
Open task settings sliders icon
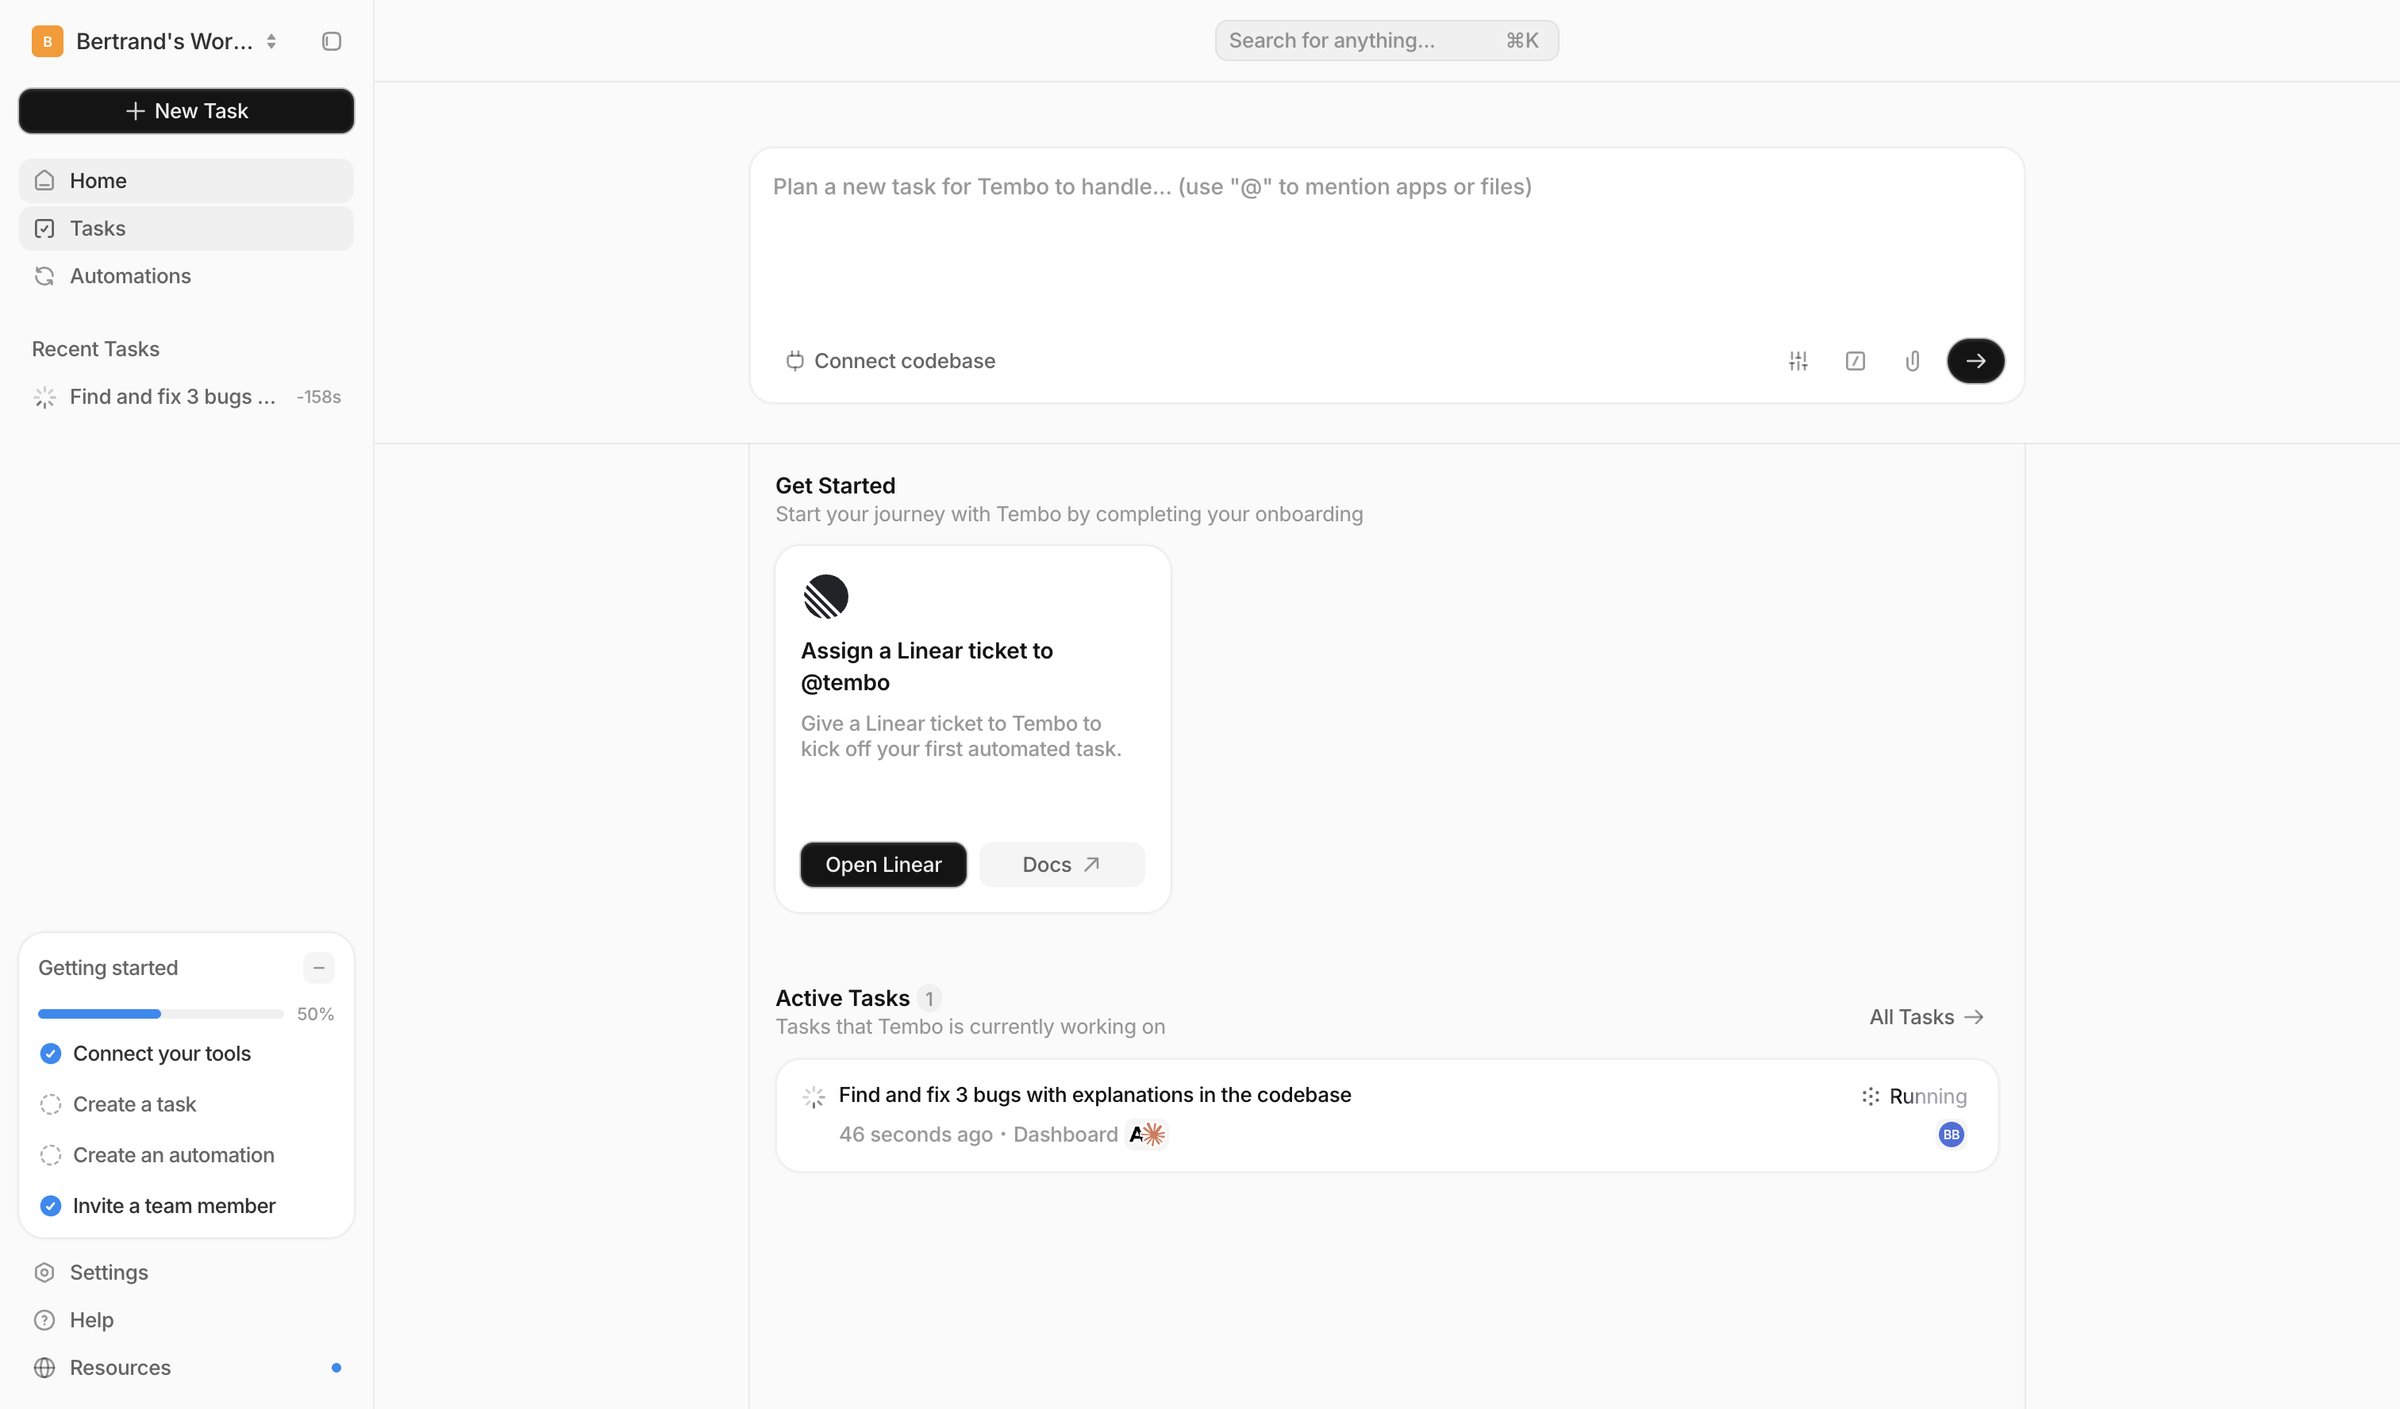[1798, 361]
